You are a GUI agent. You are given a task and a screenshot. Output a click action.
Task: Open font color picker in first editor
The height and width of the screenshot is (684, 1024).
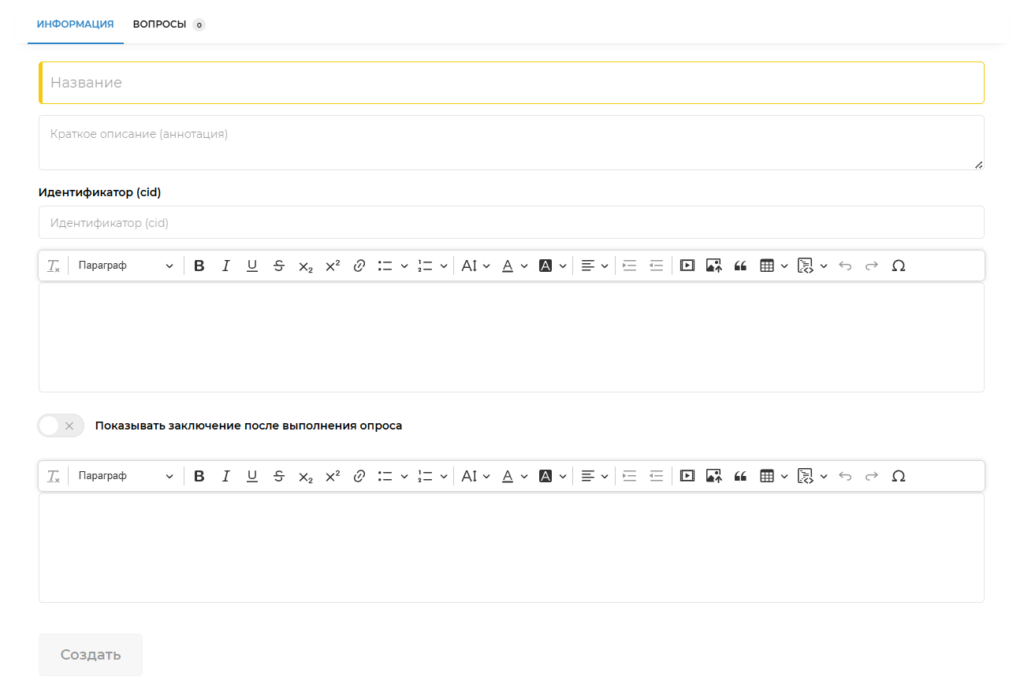[x=514, y=266]
